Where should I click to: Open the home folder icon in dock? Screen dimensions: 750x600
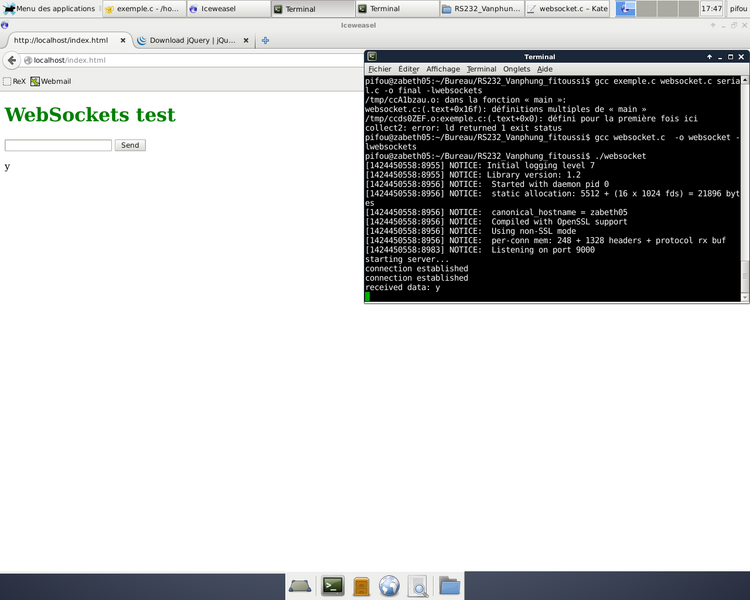tap(449, 586)
